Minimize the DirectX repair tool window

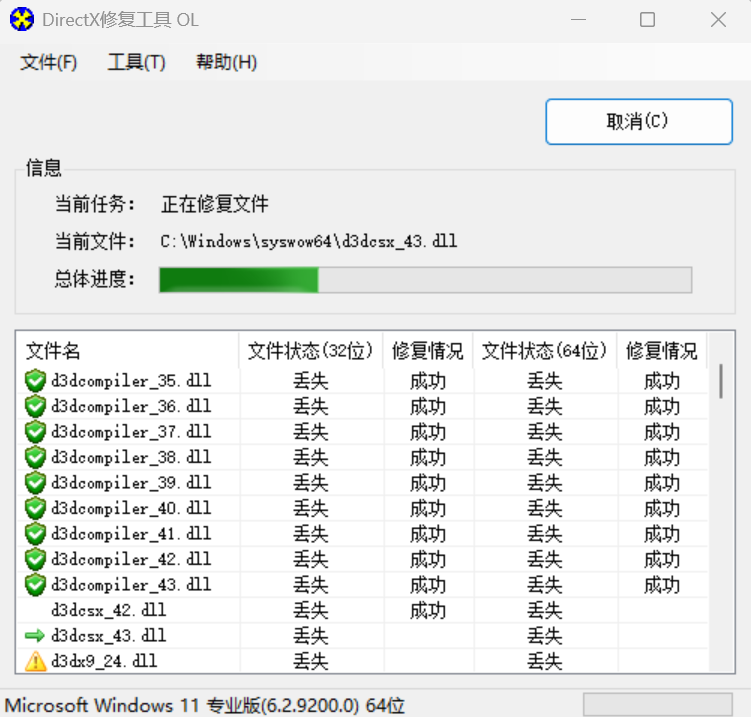click(x=579, y=20)
